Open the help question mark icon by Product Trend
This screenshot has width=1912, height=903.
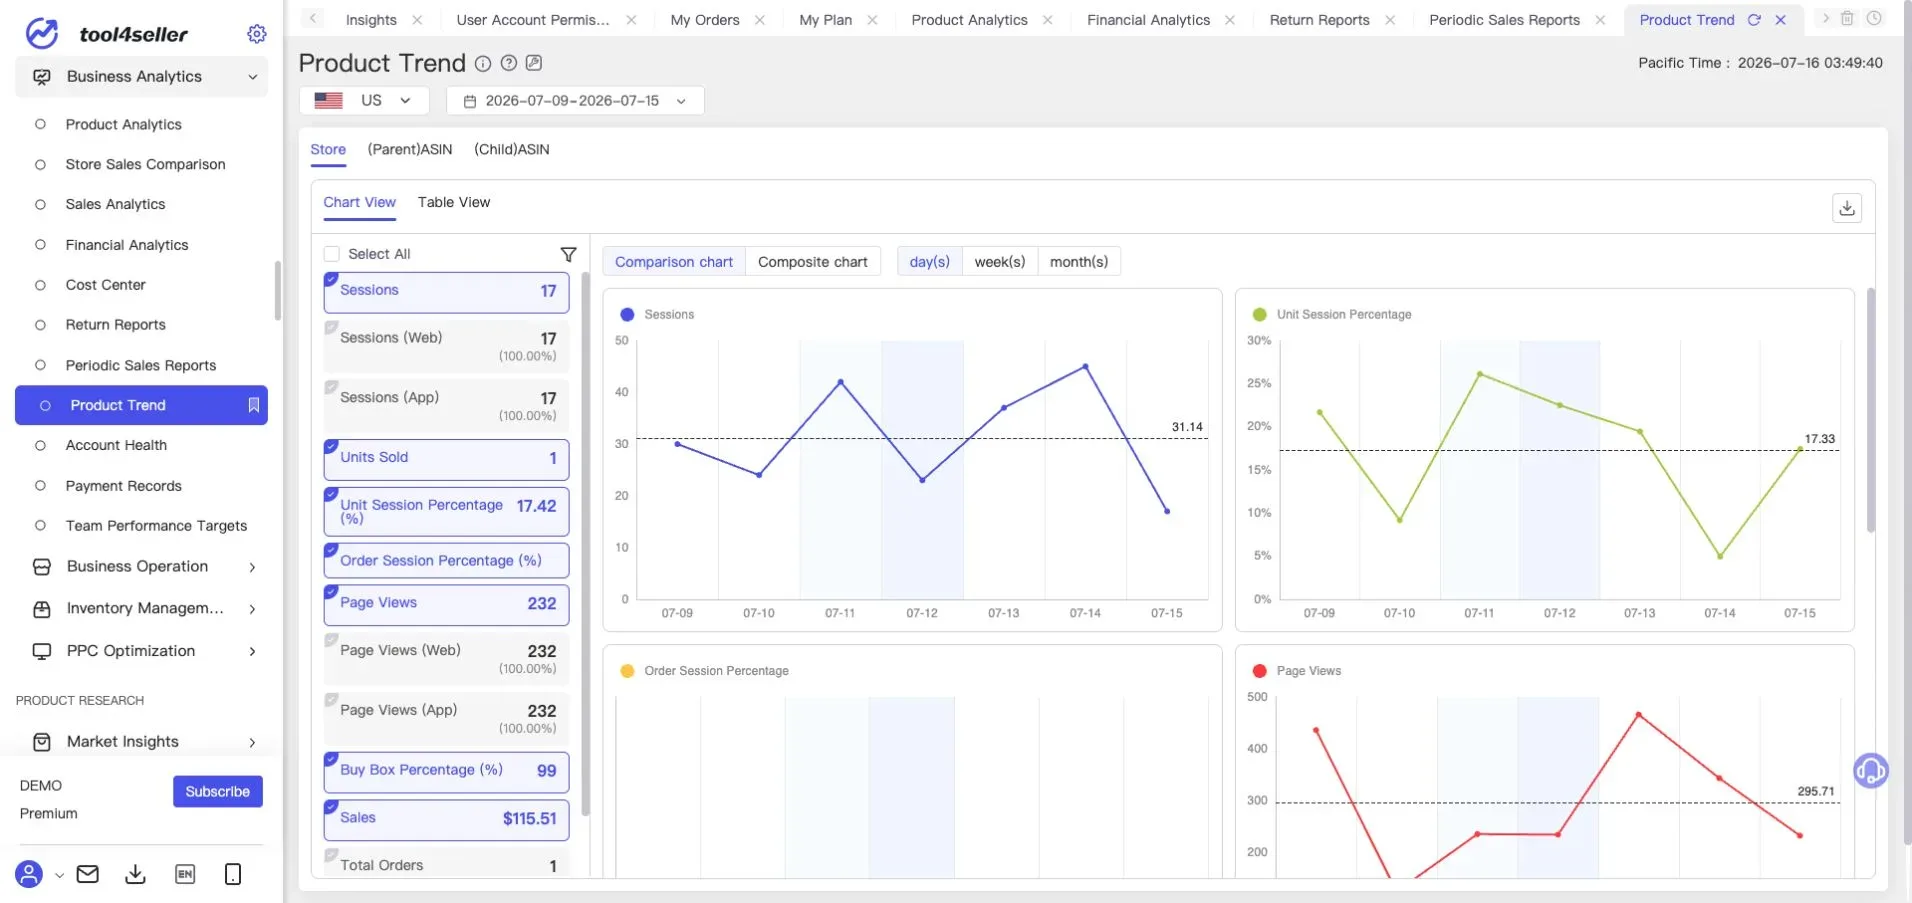coord(509,63)
